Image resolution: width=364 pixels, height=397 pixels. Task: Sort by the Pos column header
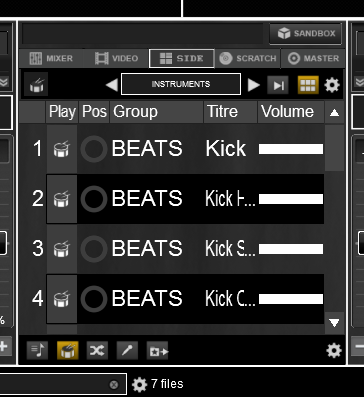[94, 112]
